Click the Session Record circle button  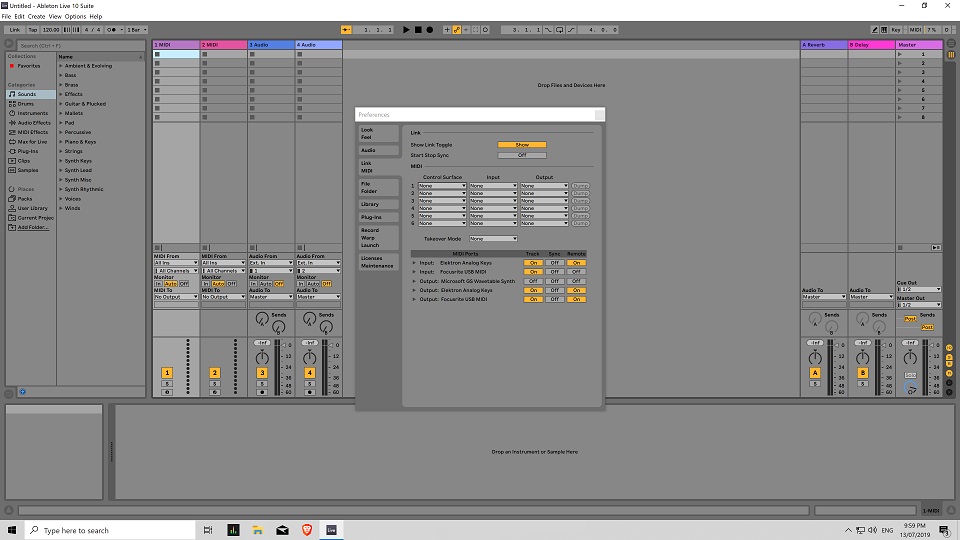[486, 29]
